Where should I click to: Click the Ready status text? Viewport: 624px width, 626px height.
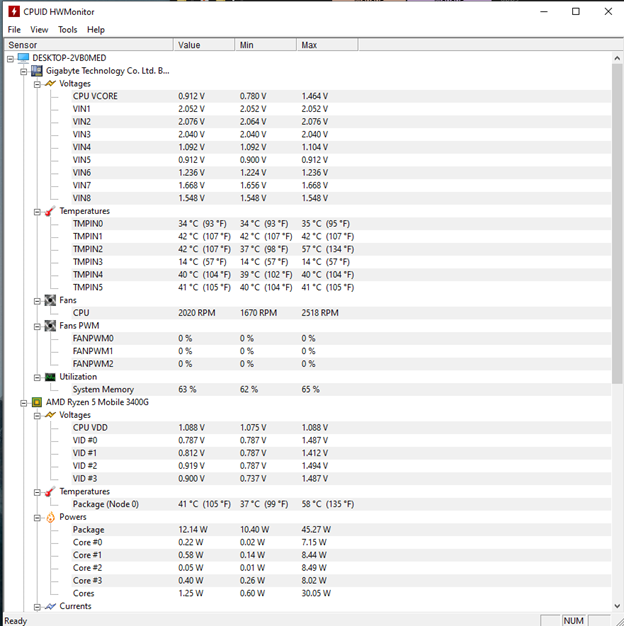[x=16, y=621]
